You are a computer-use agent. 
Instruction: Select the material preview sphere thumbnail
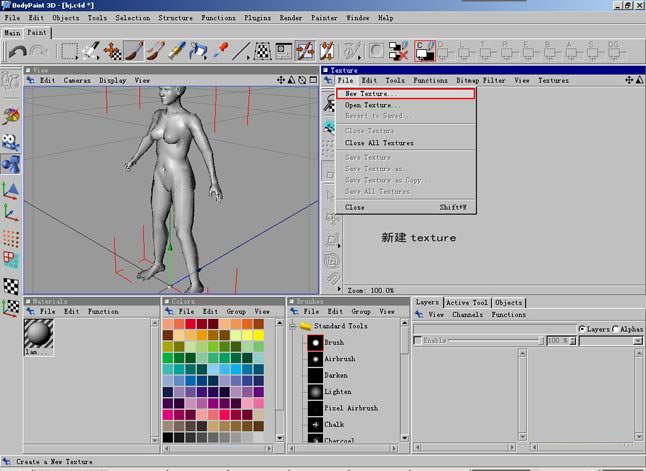pyautogui.click(x=38, y=334)
